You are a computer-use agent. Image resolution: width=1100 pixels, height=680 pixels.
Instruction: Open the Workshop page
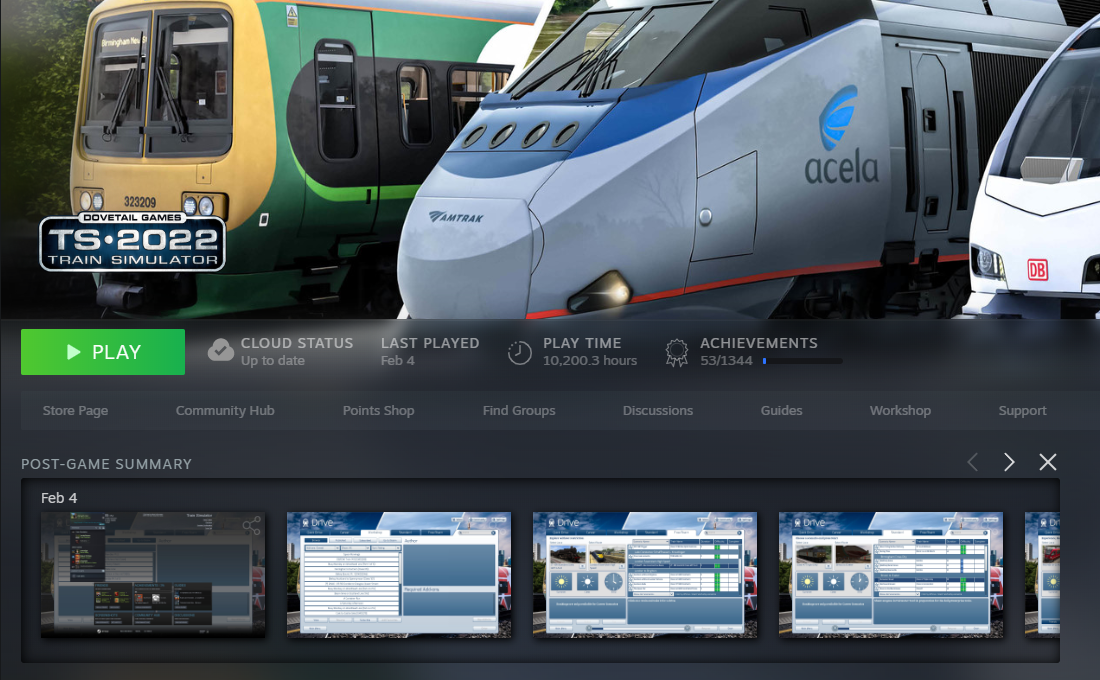pyautogui.click(x=900, y=411)
